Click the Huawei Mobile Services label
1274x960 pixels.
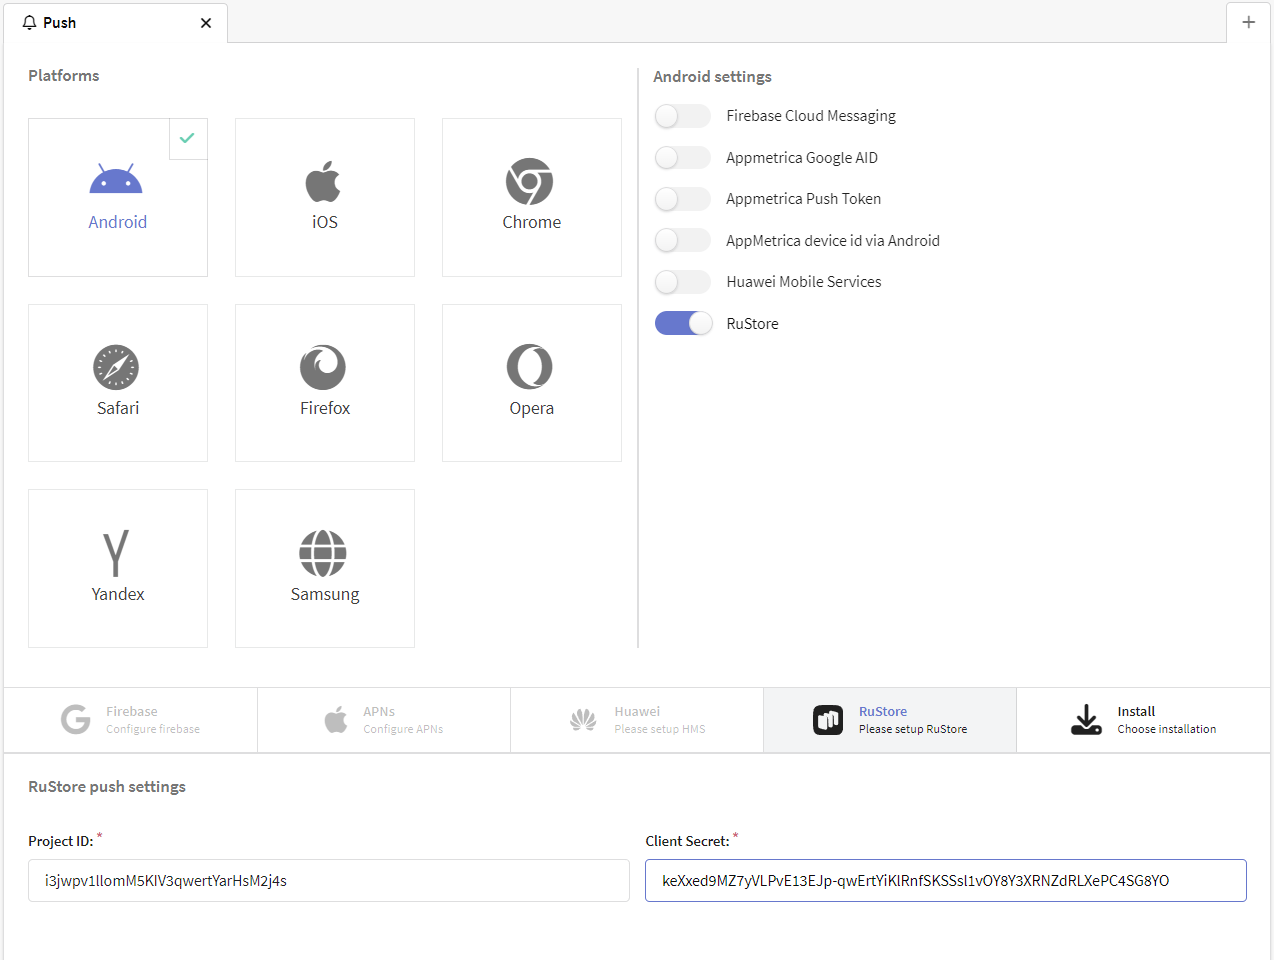[804, 282]
